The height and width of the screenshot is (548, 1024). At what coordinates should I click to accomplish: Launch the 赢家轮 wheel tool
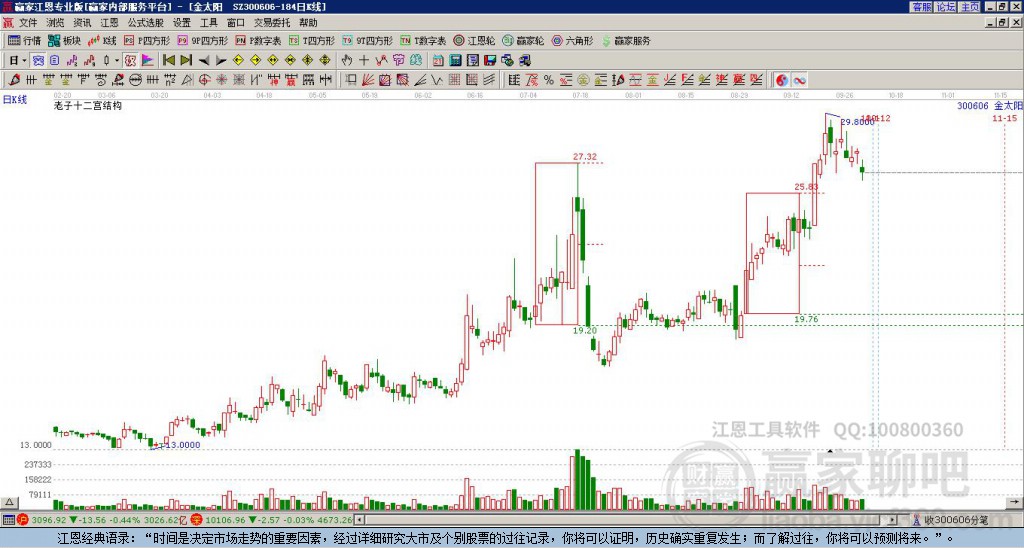pyautogui.click(x=523, y=40)
